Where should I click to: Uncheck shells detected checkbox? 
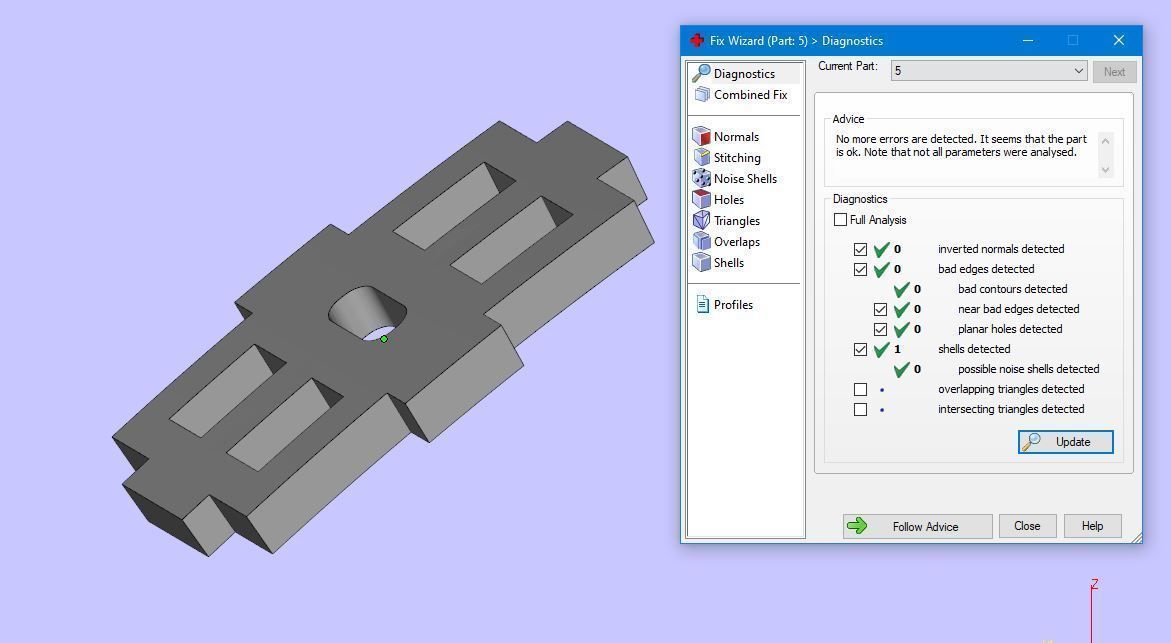[860, 350]
